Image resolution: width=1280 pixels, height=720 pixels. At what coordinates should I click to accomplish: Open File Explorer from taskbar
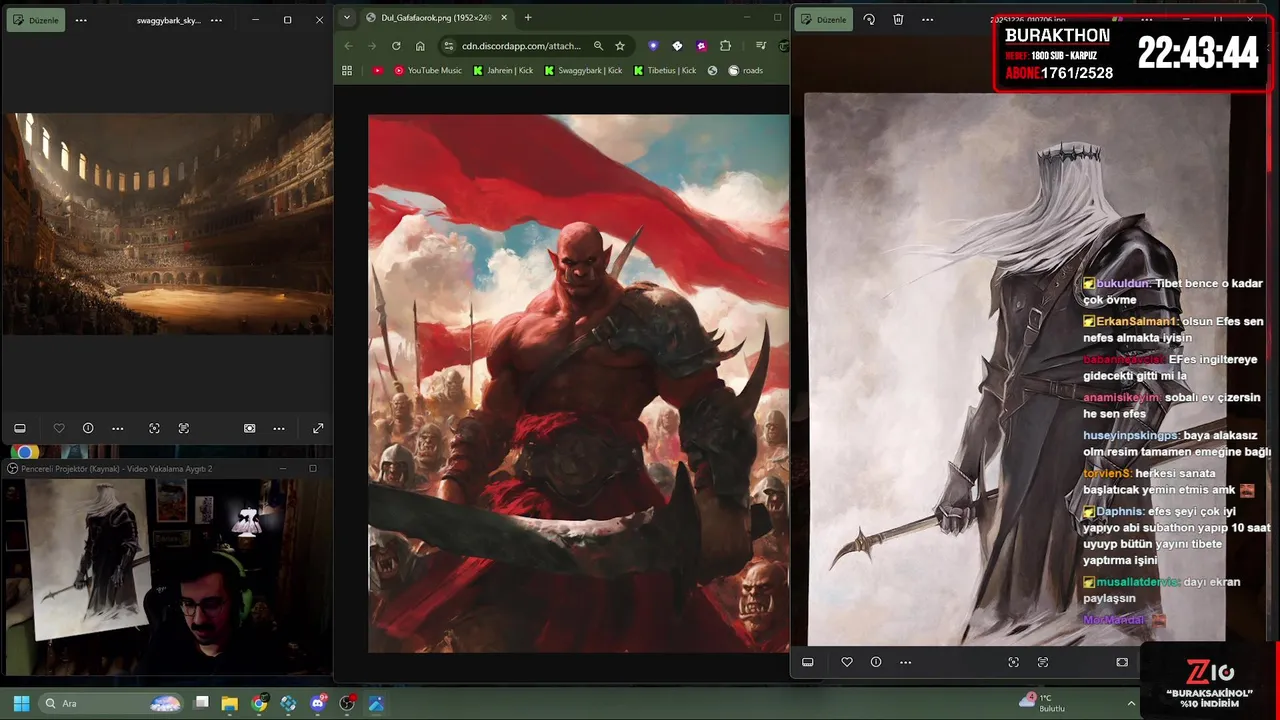coord(230,703)
